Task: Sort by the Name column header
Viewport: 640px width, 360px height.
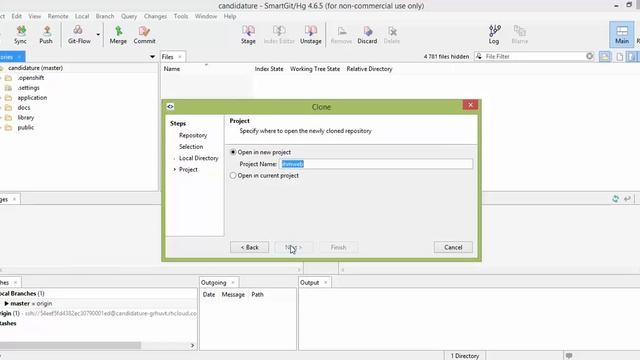Action: 172,69
